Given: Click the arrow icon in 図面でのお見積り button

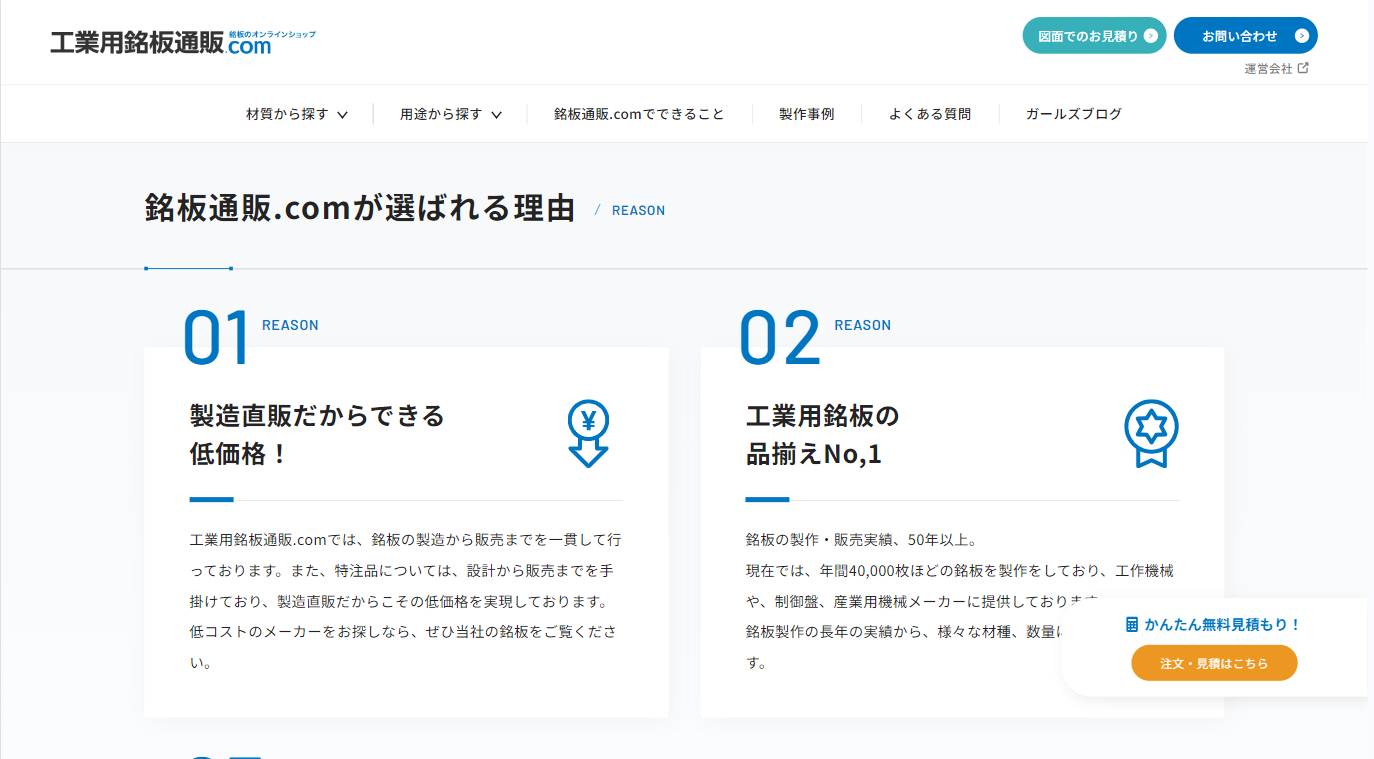Looking at the screenshot, I should coord(1150,36).
